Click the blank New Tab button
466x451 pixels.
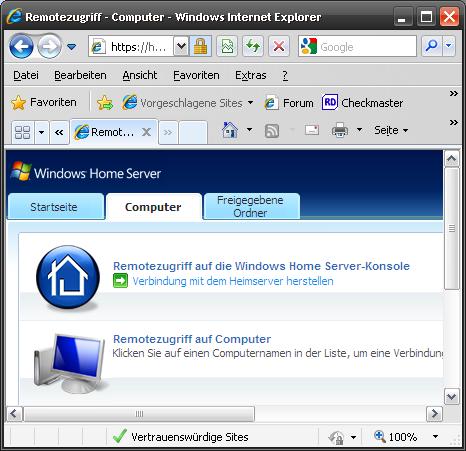193,132
